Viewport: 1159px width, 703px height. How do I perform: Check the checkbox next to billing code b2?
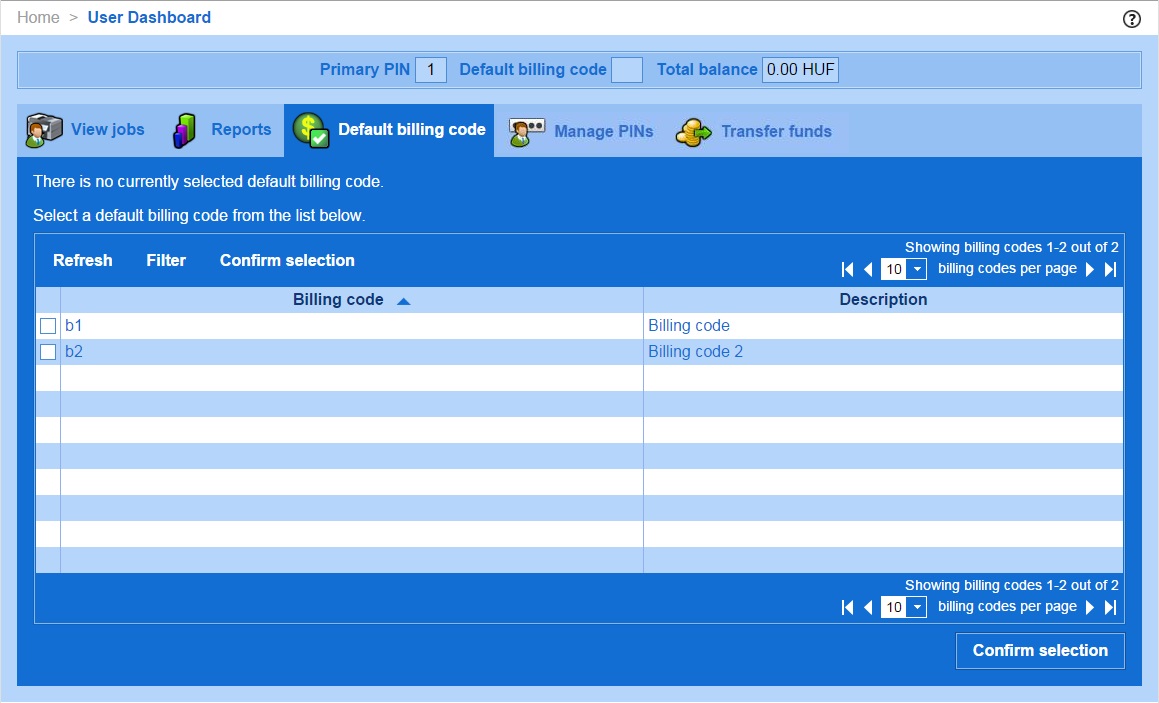(x=46, y=351)
